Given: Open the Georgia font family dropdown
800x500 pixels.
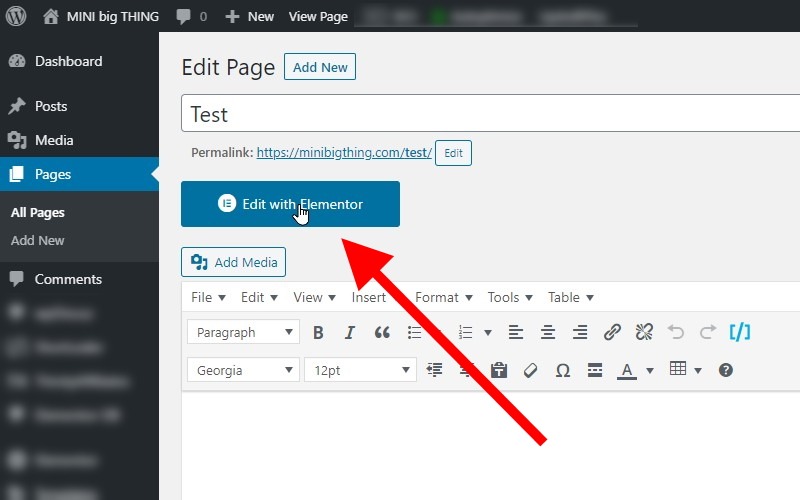Looking at the screenshot, I should click(x=243, y=370).
